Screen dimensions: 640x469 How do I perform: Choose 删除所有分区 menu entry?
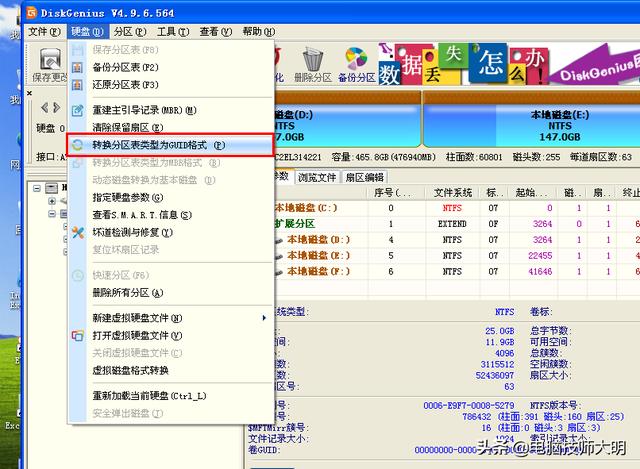click(171, 293)
